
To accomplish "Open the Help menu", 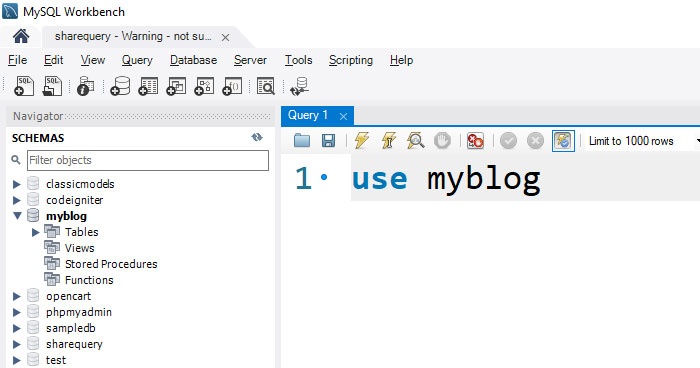I will pyautogui.click(x=401, y=60).
